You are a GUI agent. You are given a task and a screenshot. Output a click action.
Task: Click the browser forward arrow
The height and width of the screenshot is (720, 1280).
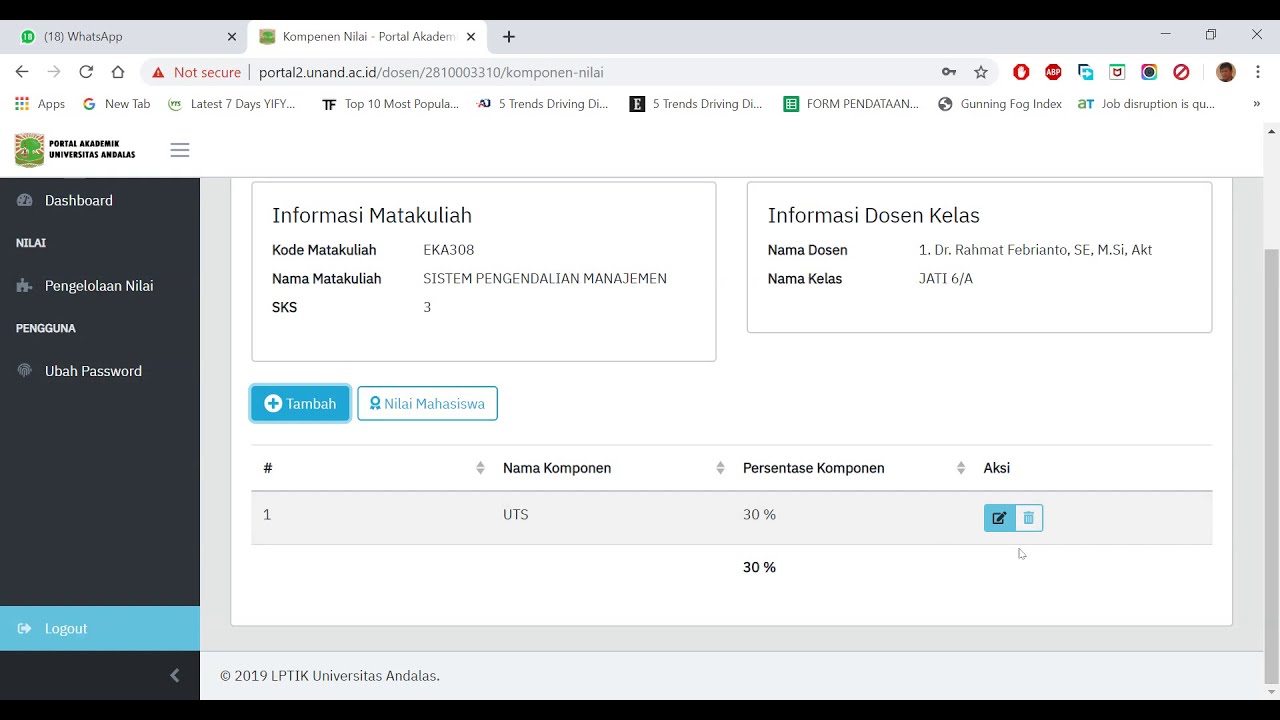click(54, 72)
